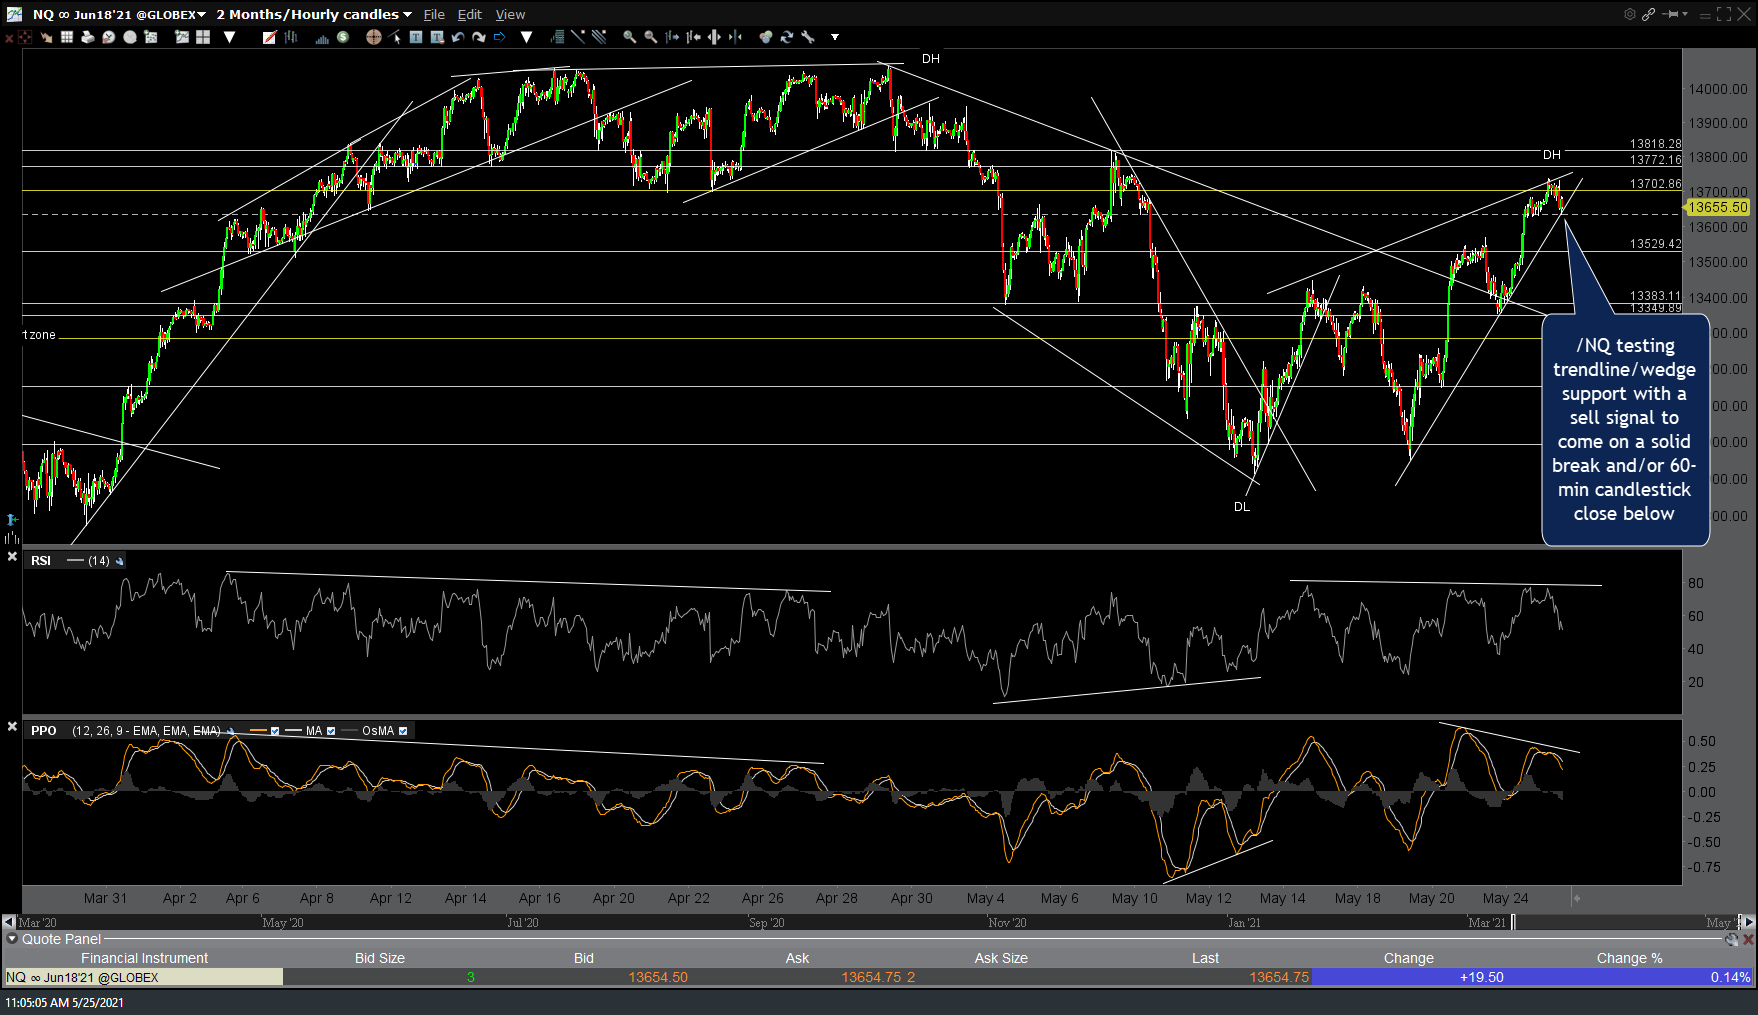Screen dimensions: 1758x1015
Task: Click the chain link icon
Action: click(1648, 14)
